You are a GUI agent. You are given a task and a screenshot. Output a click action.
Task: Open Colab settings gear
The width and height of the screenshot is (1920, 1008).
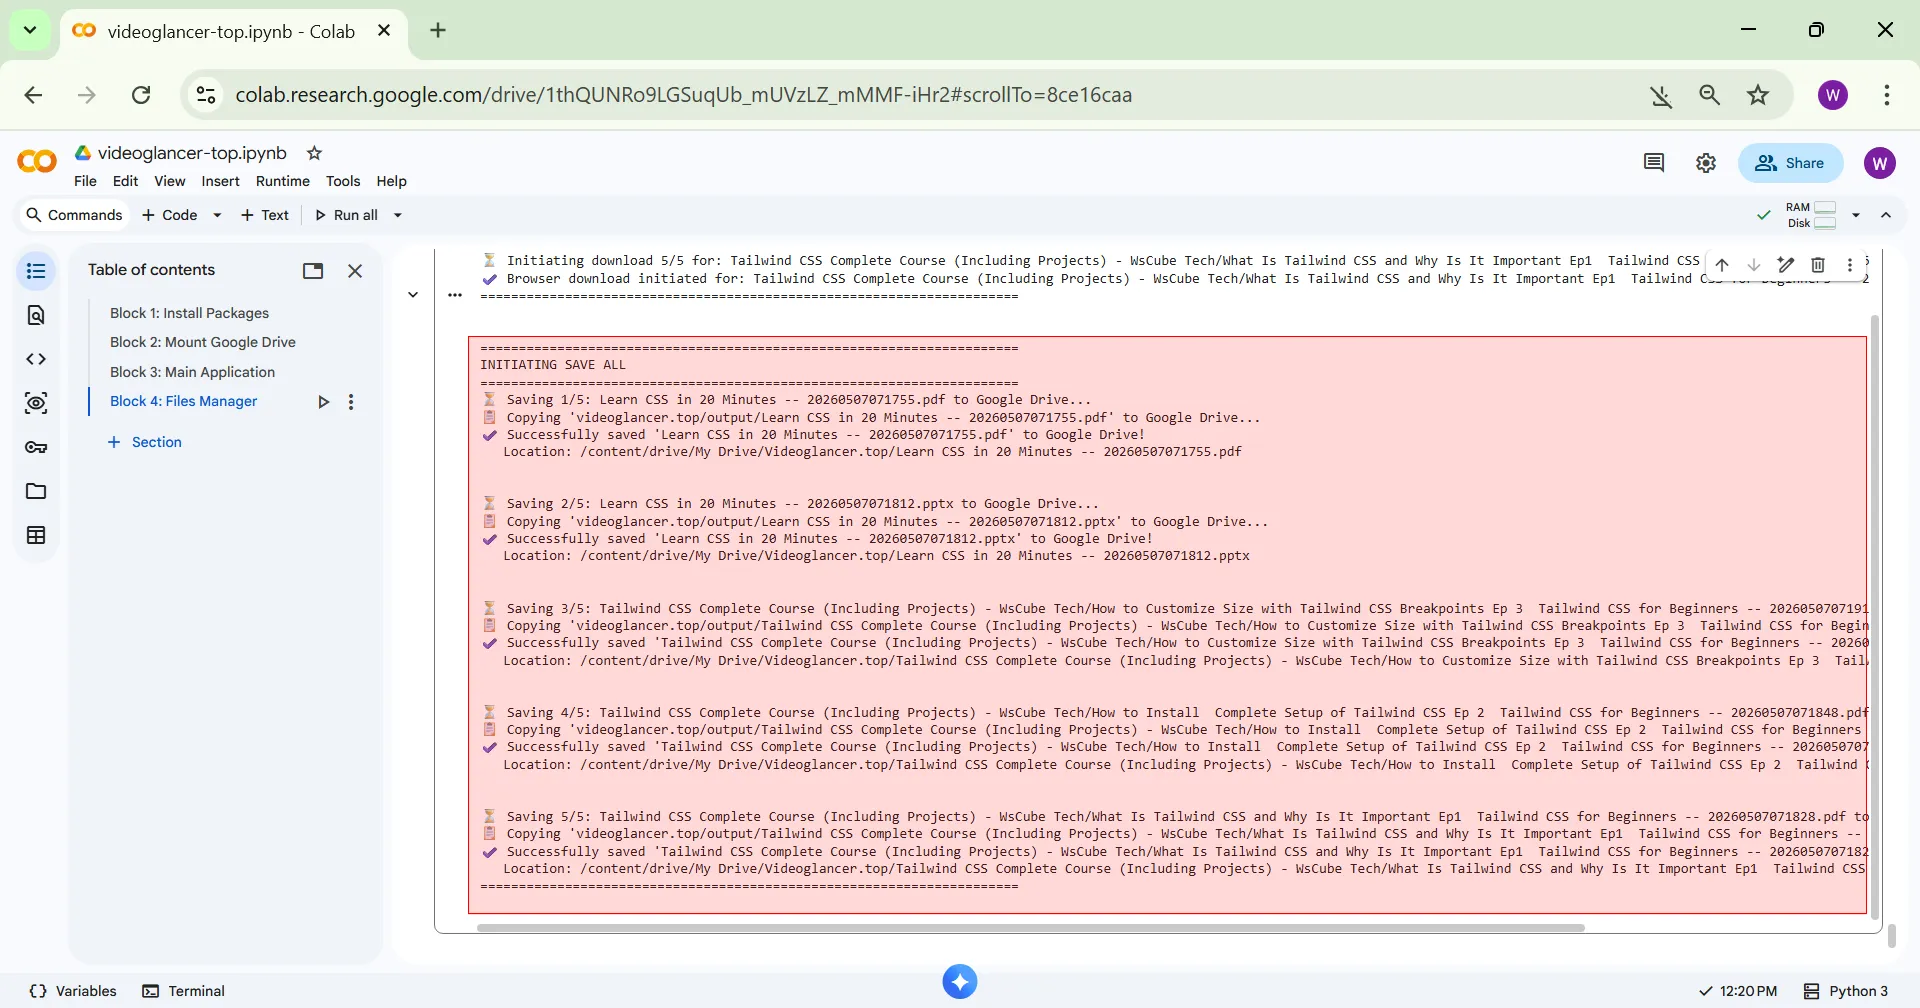click(x=1706, y=163)
